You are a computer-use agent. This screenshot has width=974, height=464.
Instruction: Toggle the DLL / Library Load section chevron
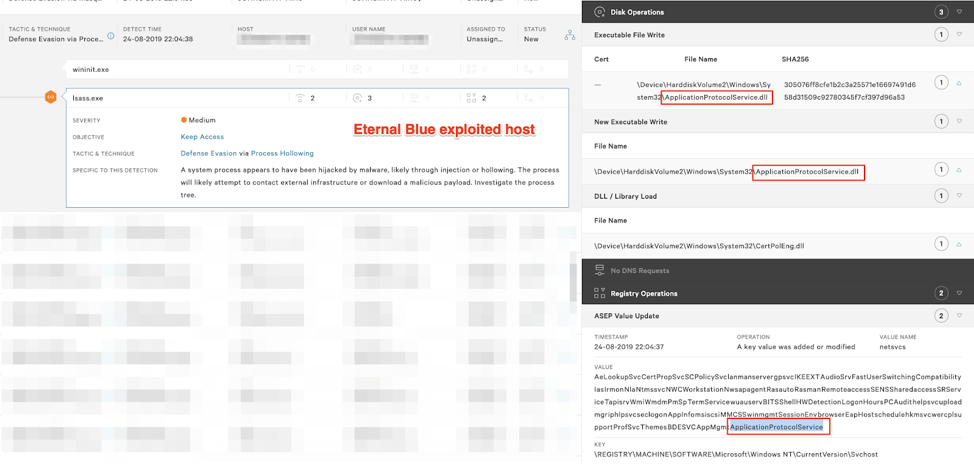pos(960,196)
